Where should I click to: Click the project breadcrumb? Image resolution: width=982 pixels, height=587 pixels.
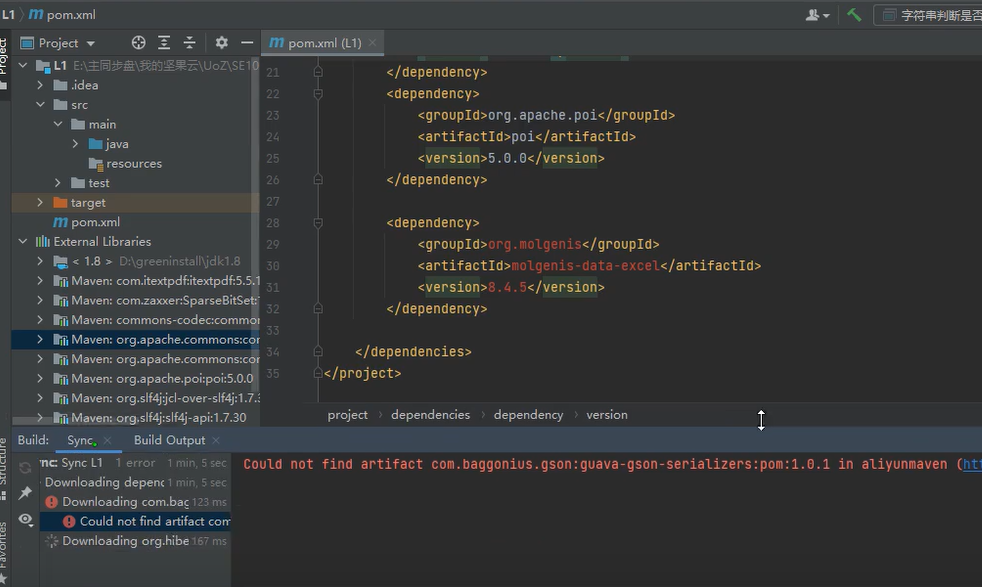pos(348,415)
